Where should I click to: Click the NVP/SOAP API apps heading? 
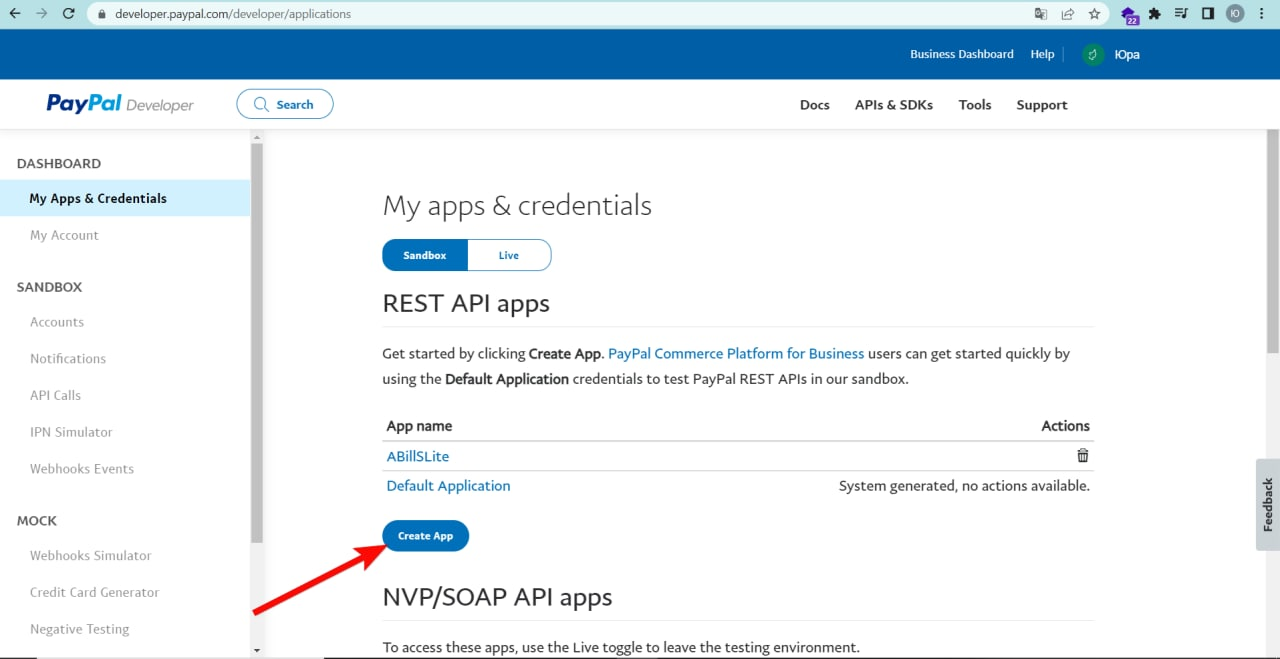tap(497, 597)
